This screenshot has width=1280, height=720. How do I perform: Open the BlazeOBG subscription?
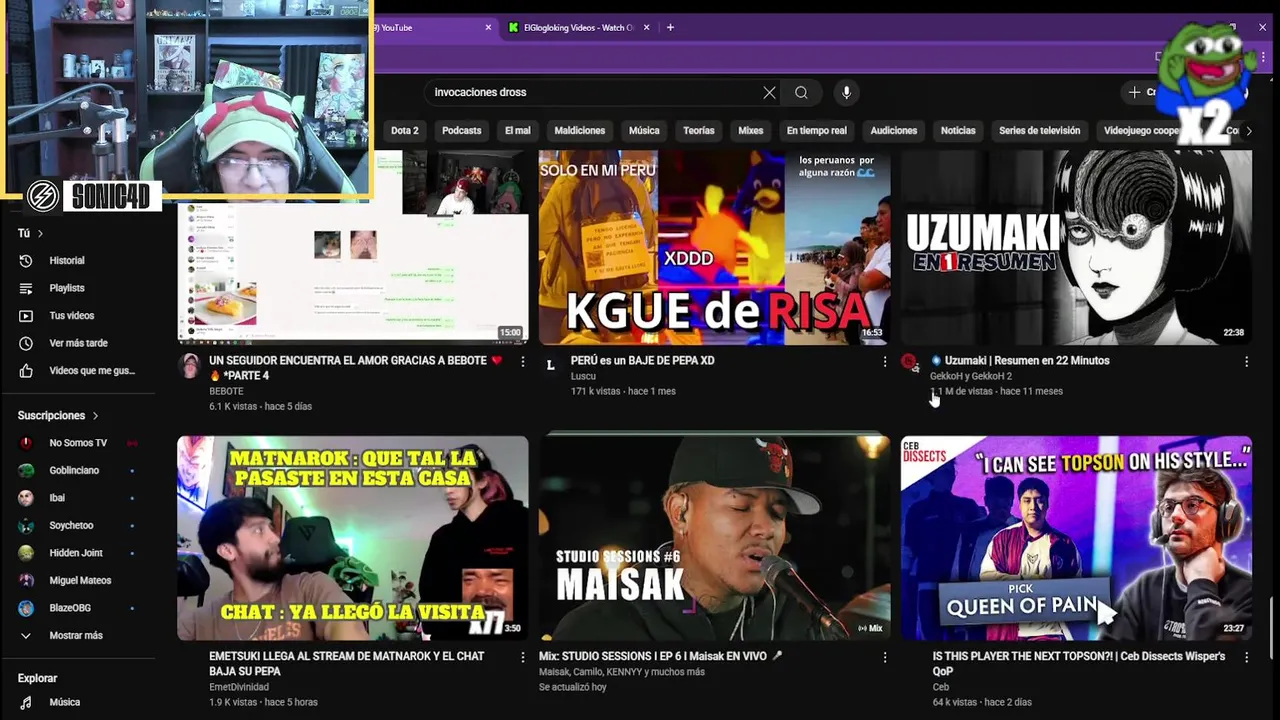click(70, 608)
